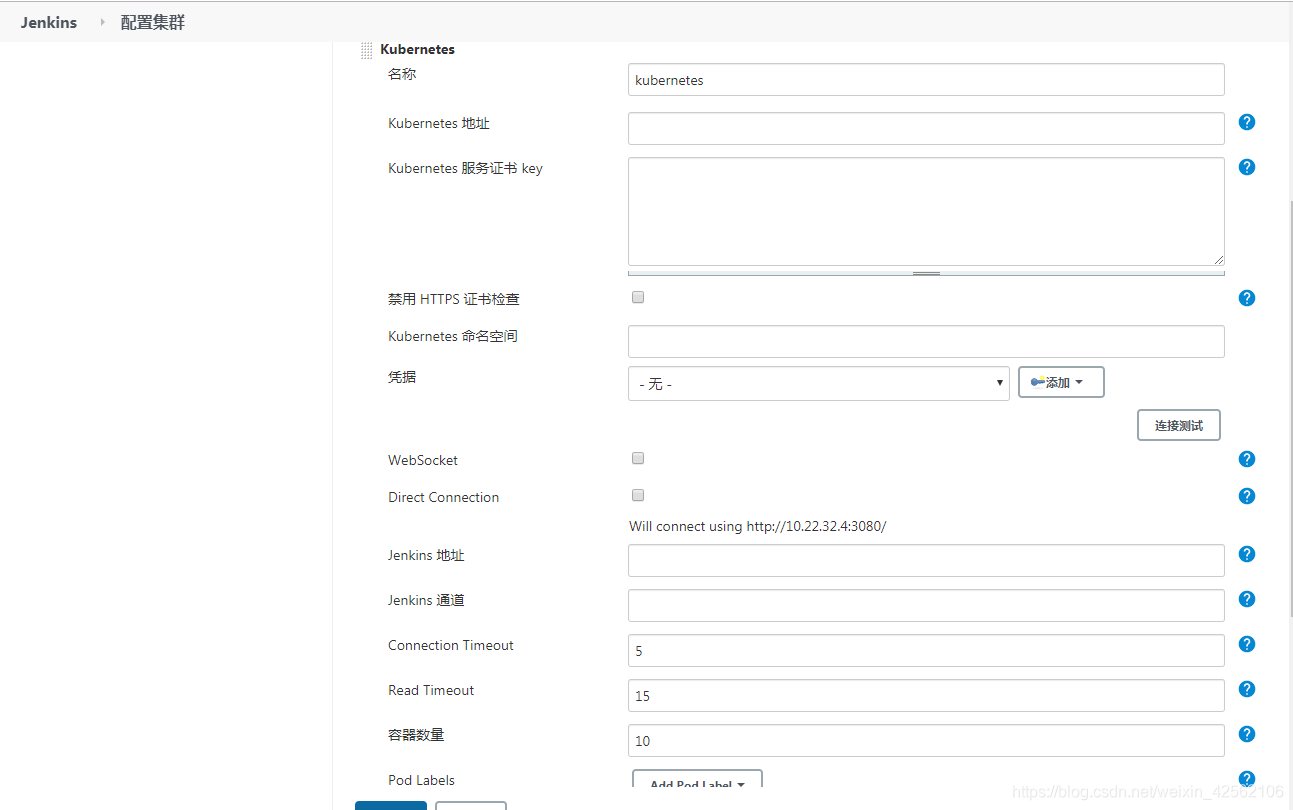
Task: Focus the Jenkins 地址 input field
Action: (926, 560)
